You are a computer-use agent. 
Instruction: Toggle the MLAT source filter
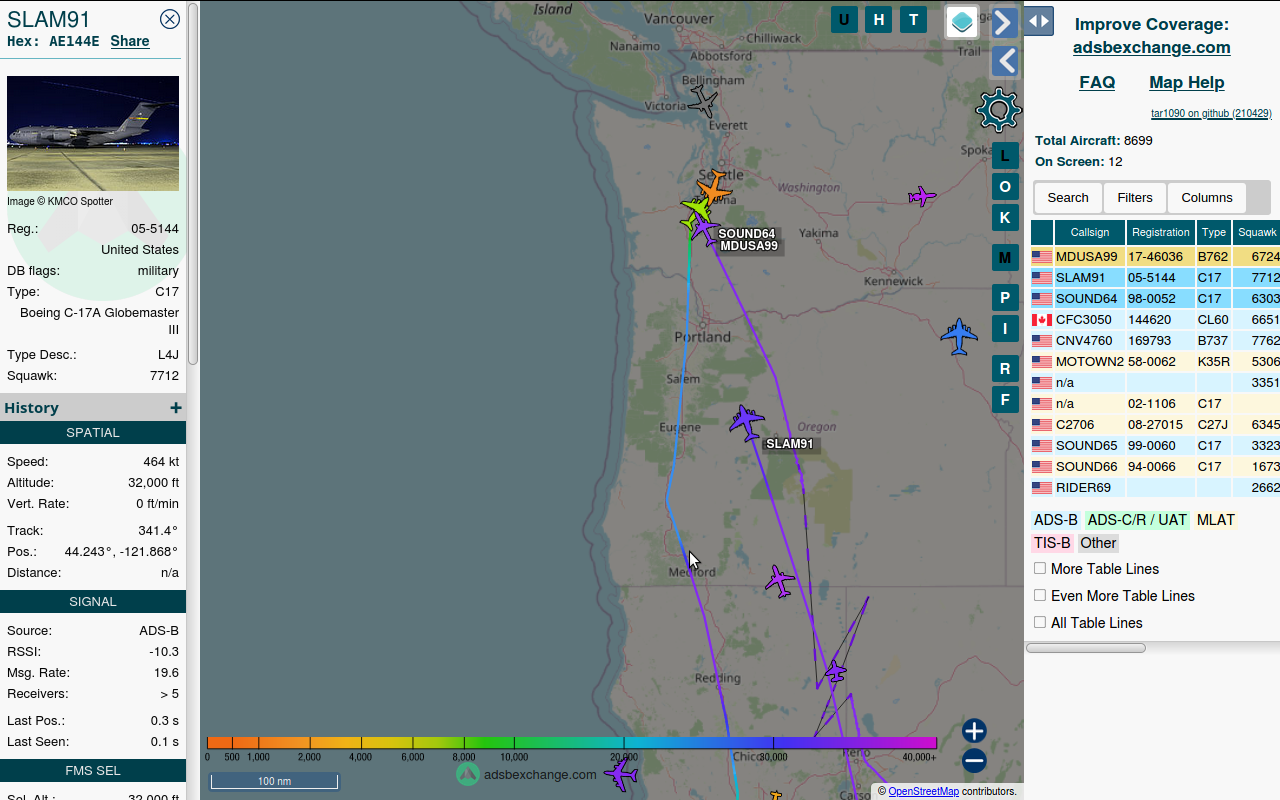(x=1215, y=520)
